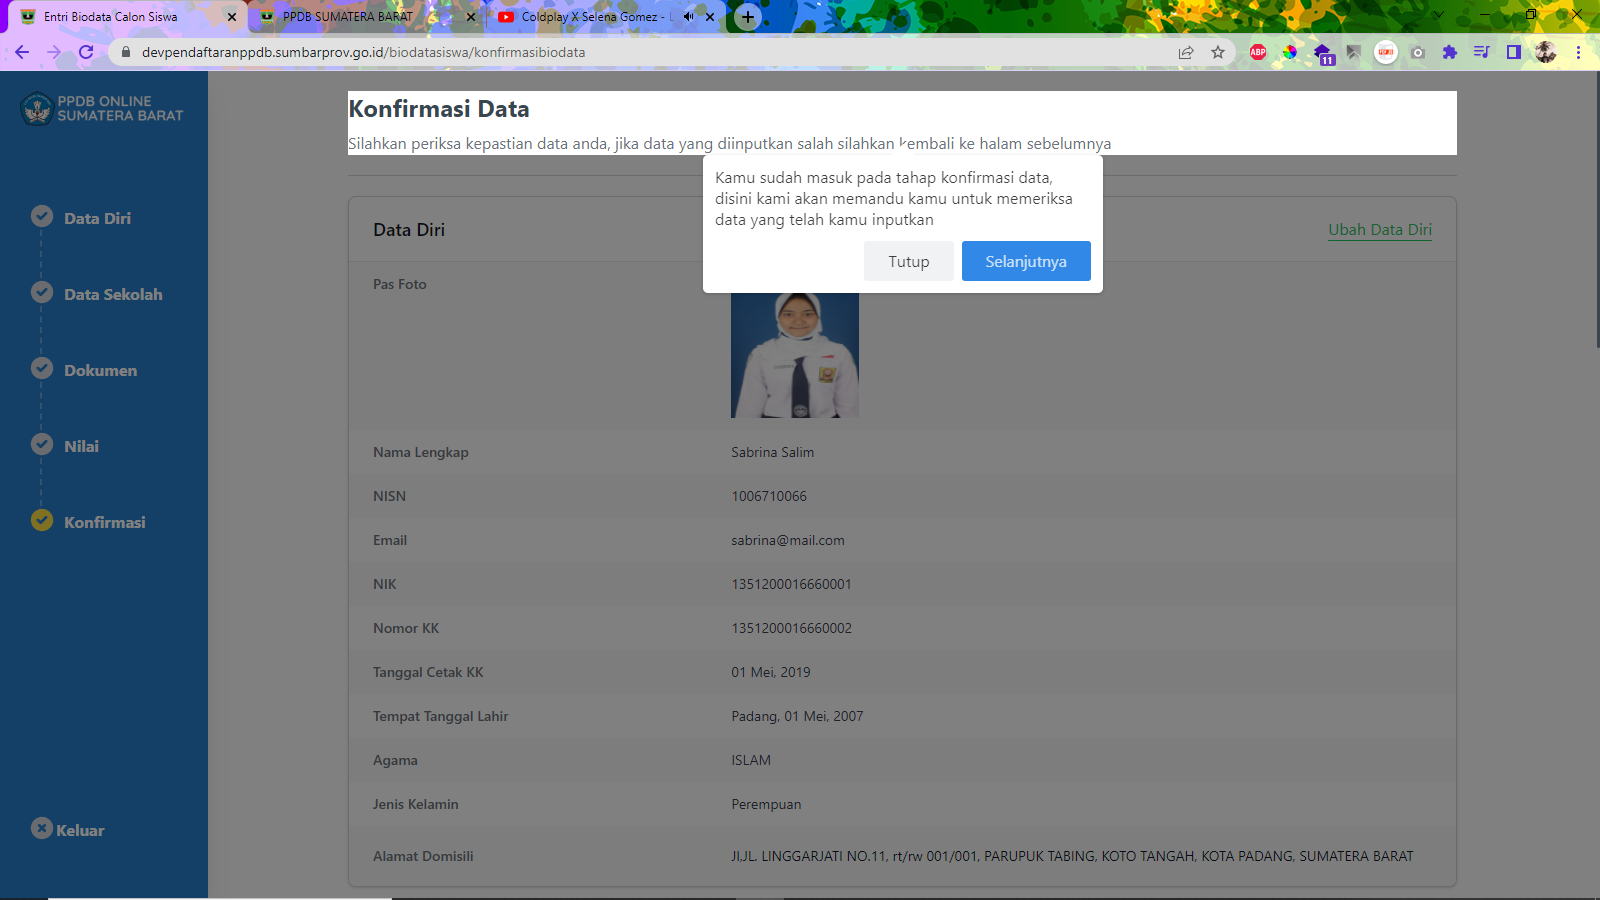This screenshot has height=900, width=1600.
Task: Click the Adblock Plus extension icon
Action: [1258, 52]
